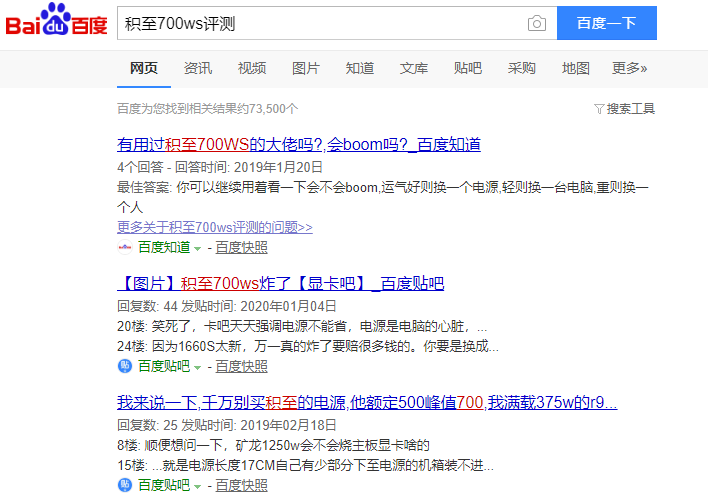Click text 4个回答 - 回答时间: 2019年1月20日
The width and height of the screenshot is (708, 501).
click(x=219, y=167)
